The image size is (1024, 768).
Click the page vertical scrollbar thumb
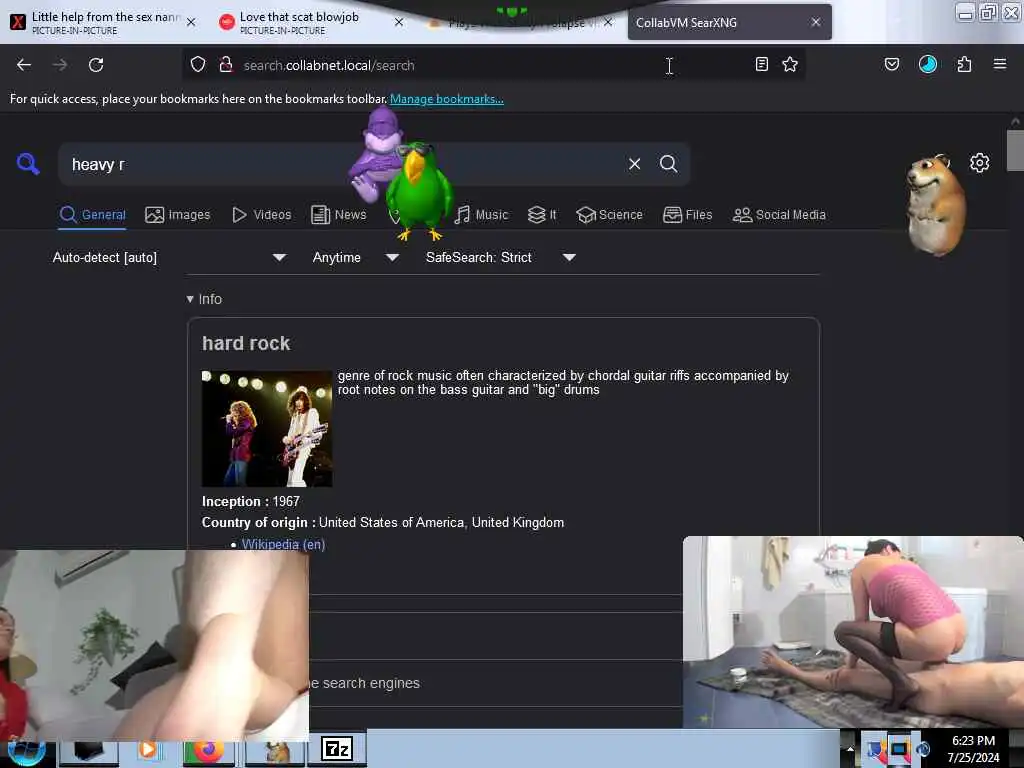(x=1015, y=150)
